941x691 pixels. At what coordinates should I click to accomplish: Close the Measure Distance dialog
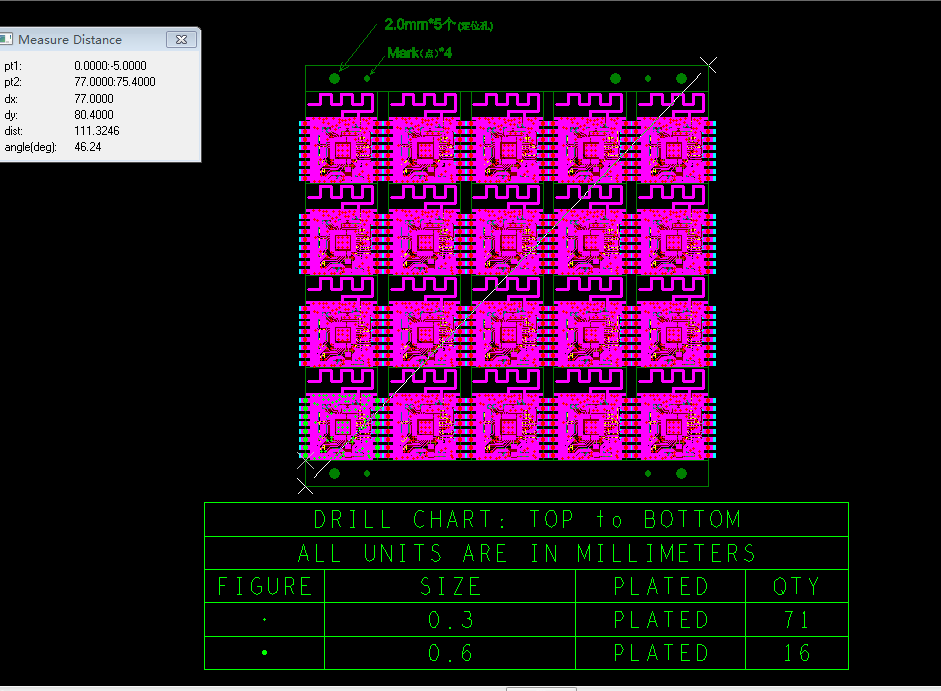[x=181, y=39]
